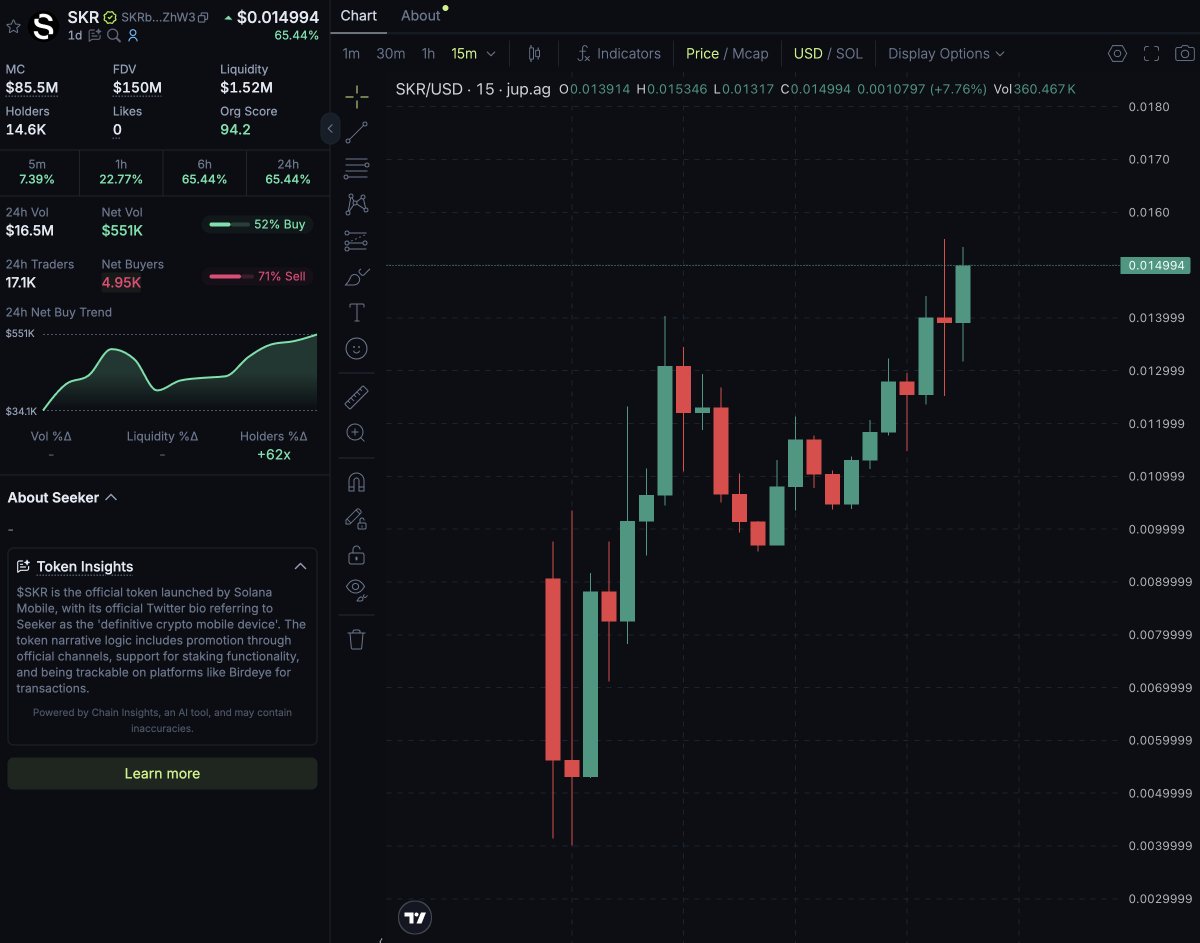The width and height of the screenshot is (1200, 943).
Task: Switch chart to Price view
Action: (x=702, y=54)
